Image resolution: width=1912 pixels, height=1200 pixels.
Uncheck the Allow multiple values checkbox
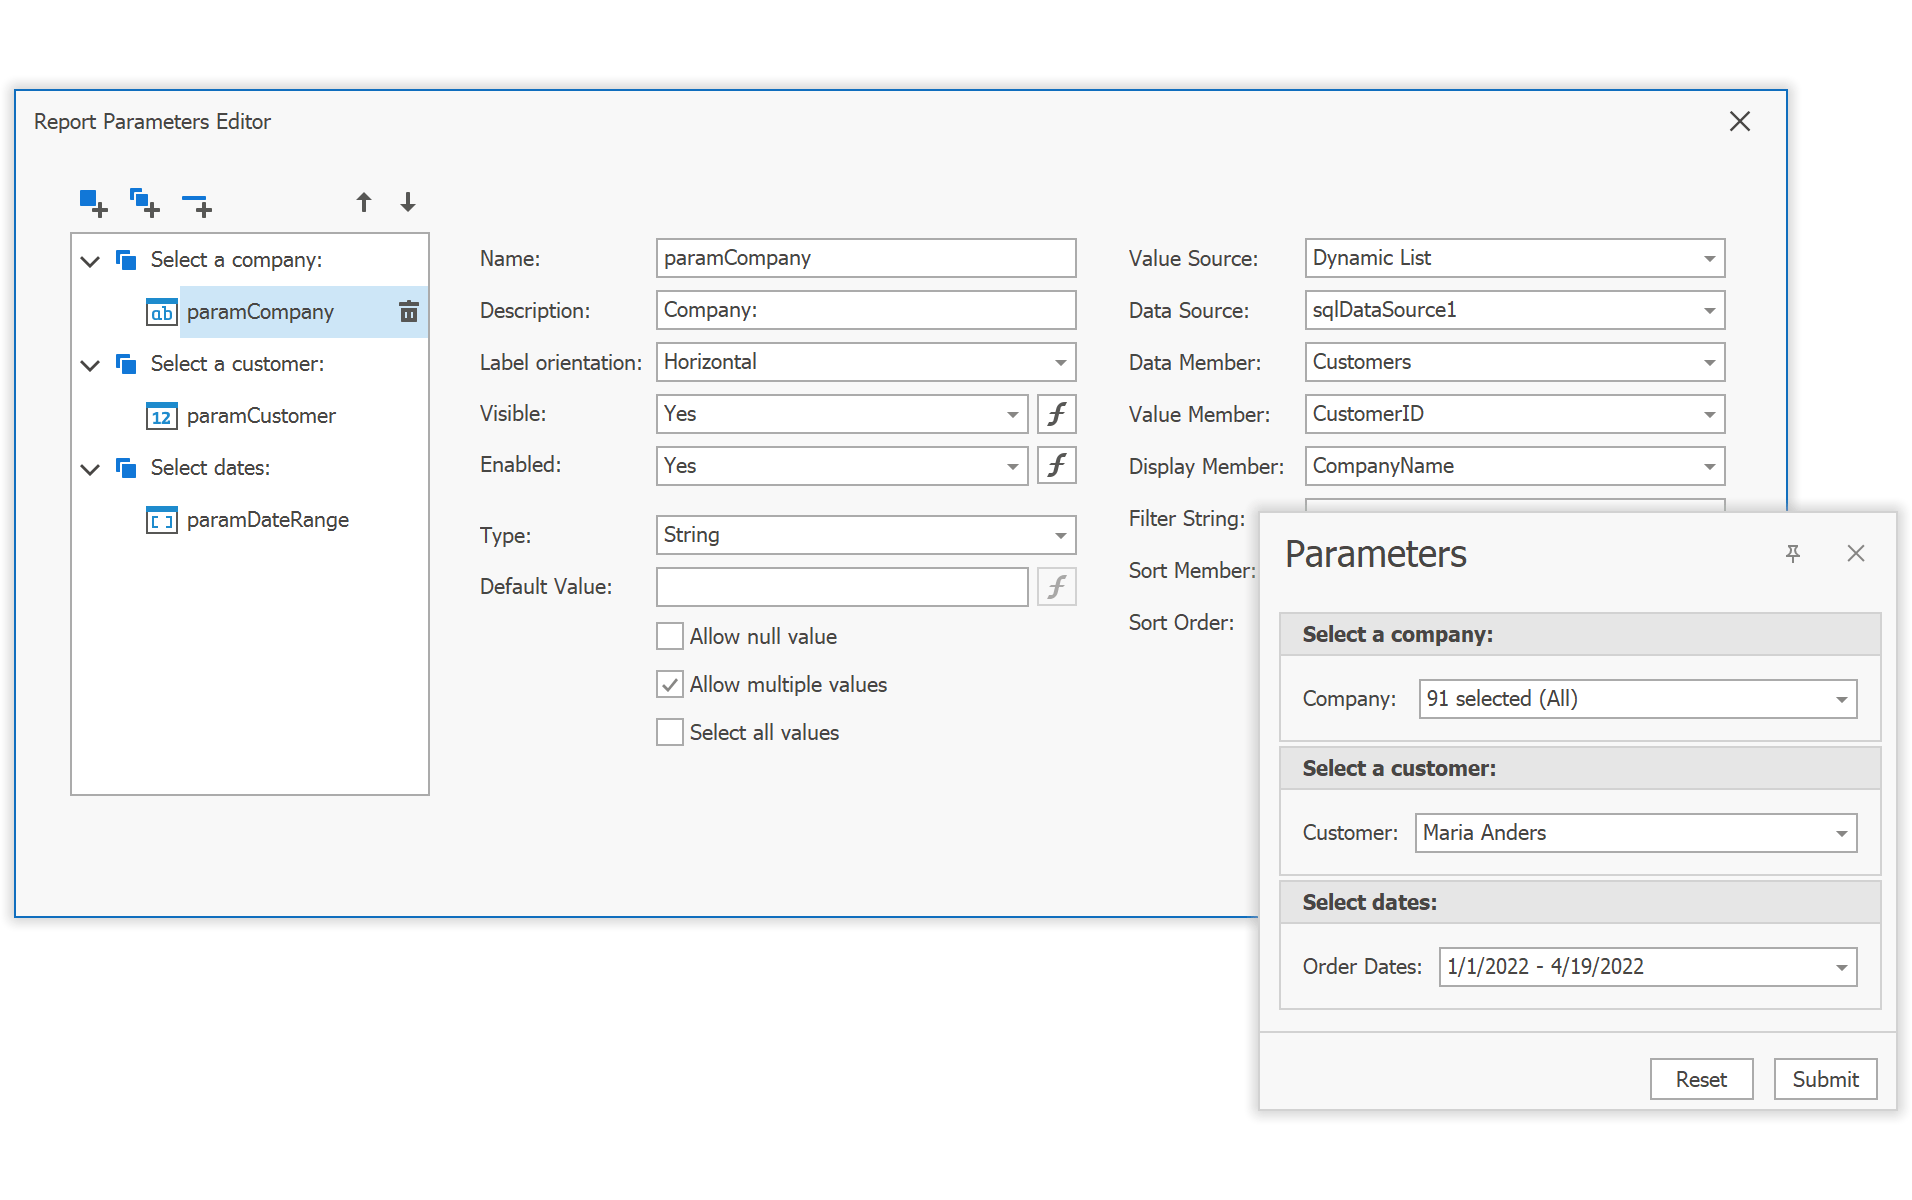coord(668,684)
